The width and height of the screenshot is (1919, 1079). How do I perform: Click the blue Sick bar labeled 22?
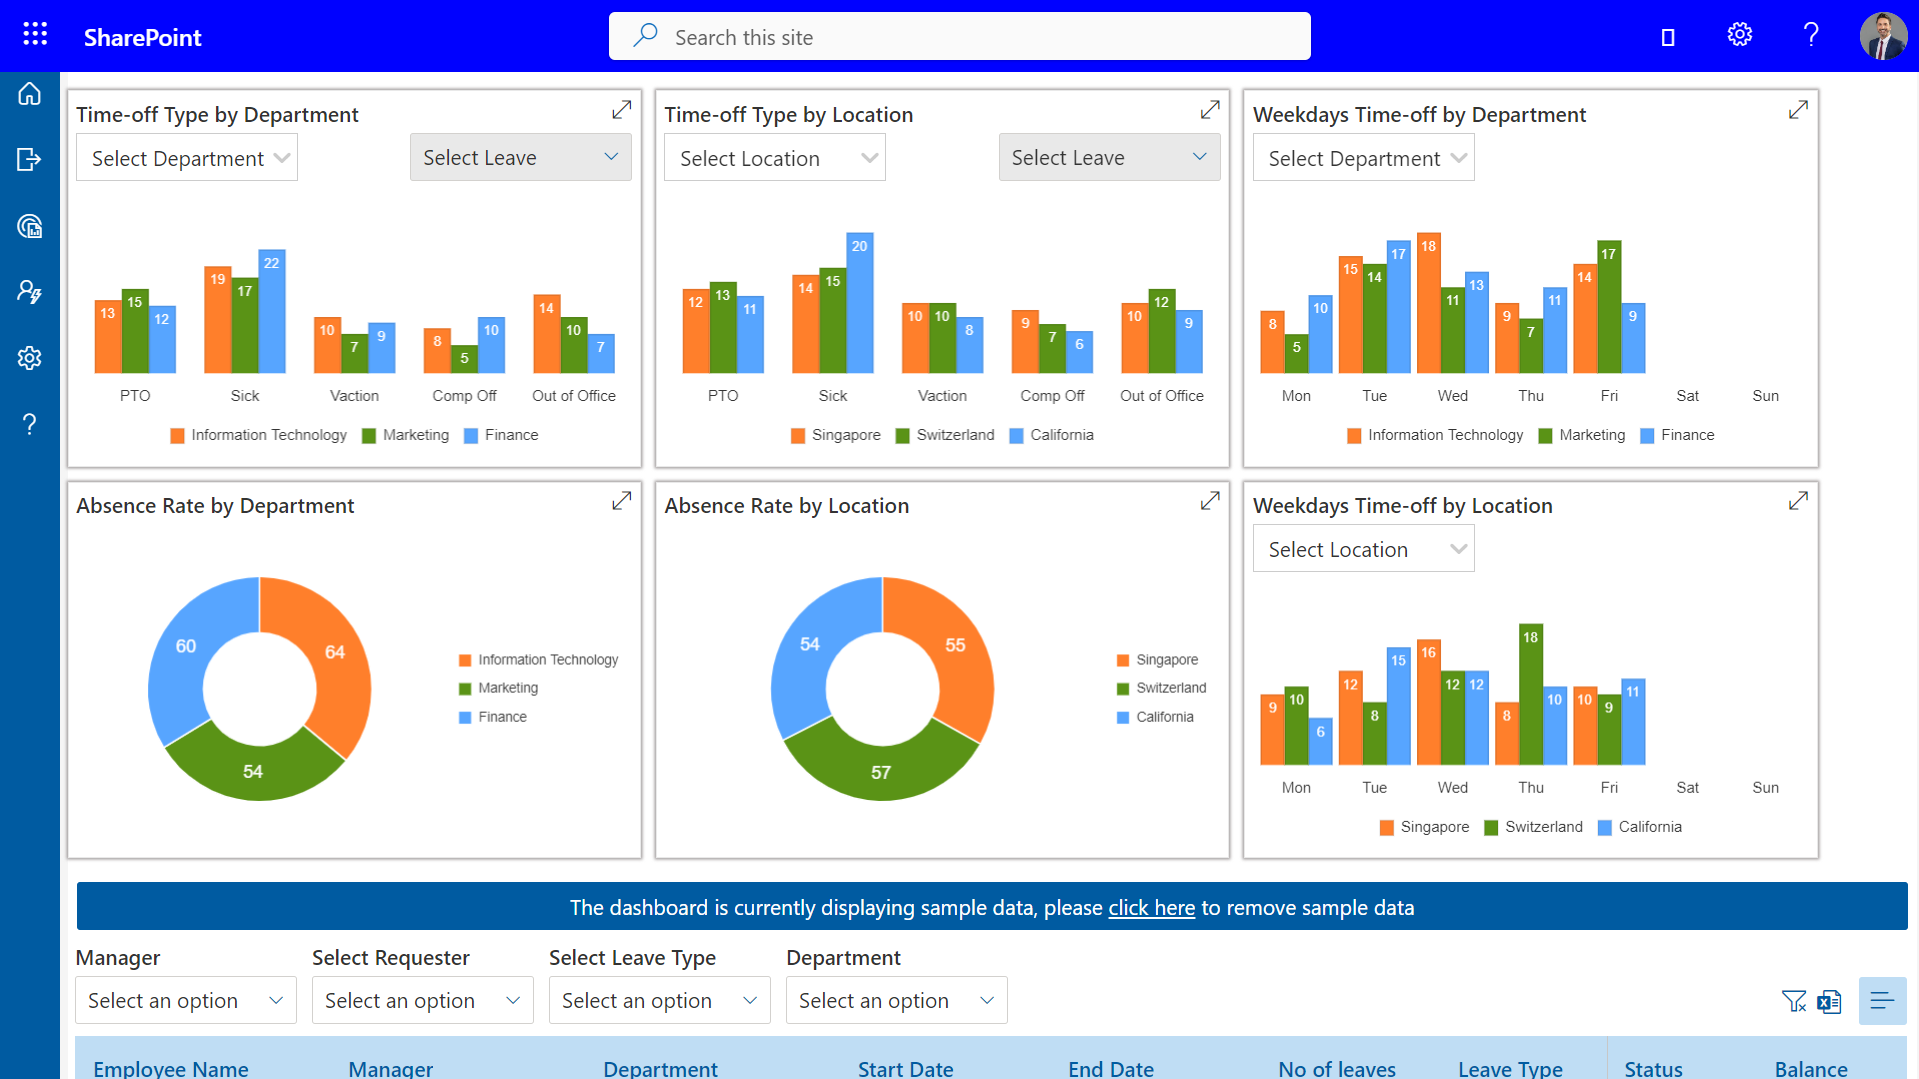click(272, 311)
